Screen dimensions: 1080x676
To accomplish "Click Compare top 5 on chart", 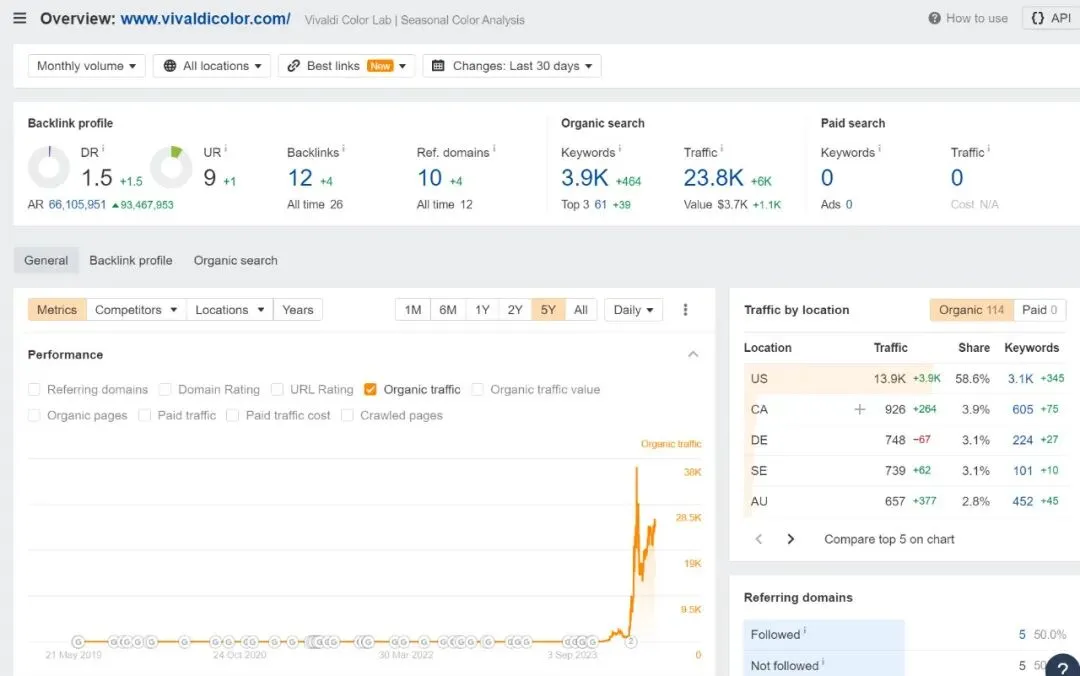I will pos(889,540).
